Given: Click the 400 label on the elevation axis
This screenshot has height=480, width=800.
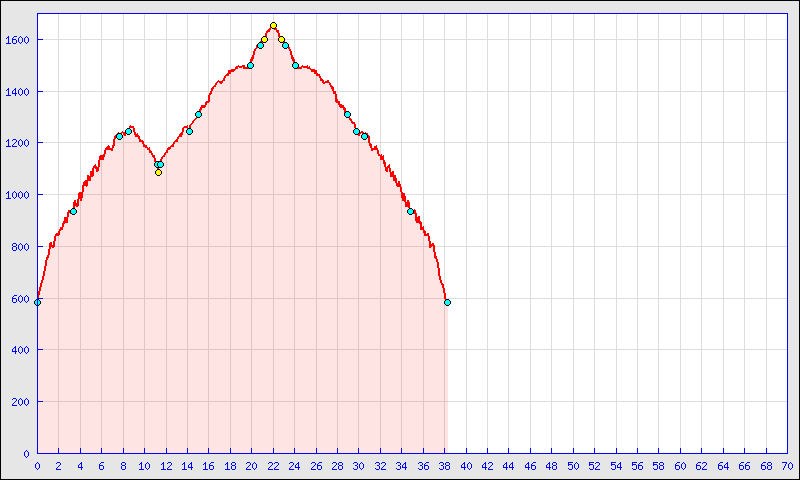Looking at the screenshot, I should (20, 350).
